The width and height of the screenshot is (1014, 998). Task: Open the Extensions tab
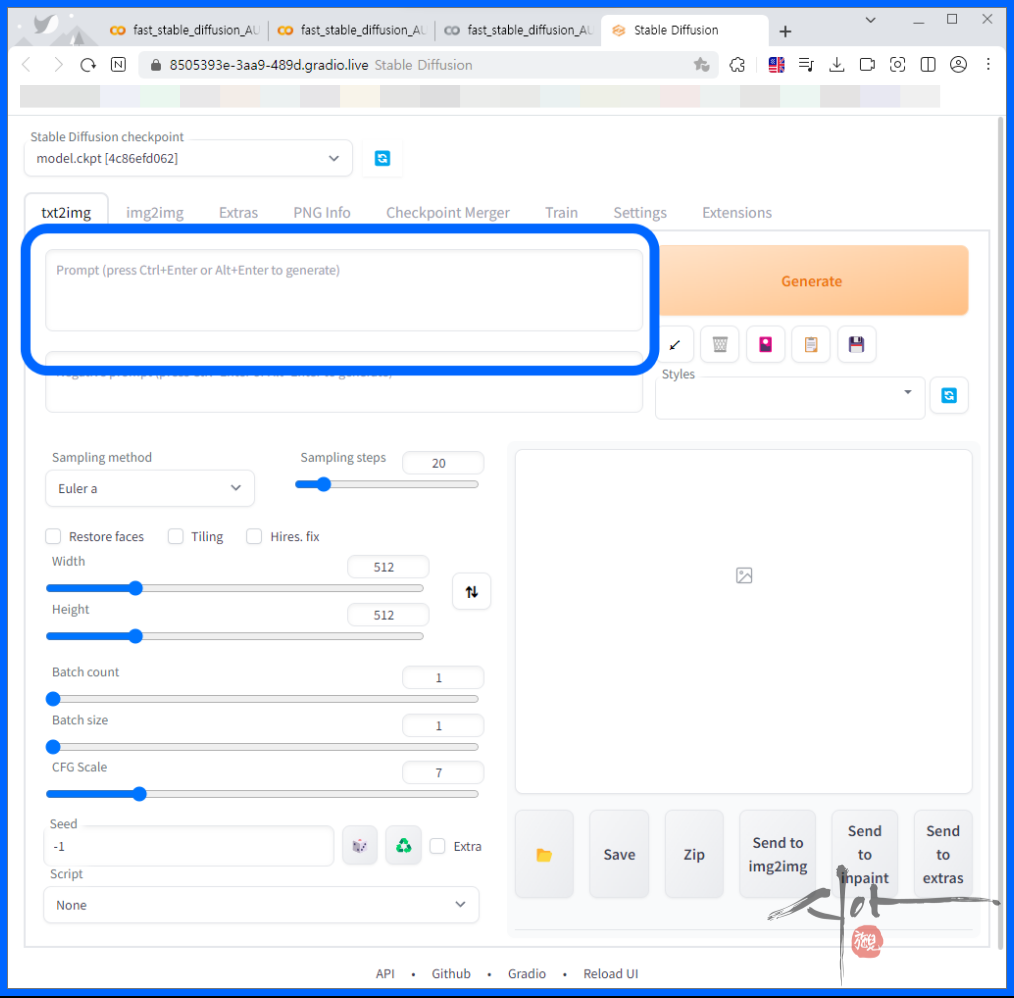pos(737,213)
